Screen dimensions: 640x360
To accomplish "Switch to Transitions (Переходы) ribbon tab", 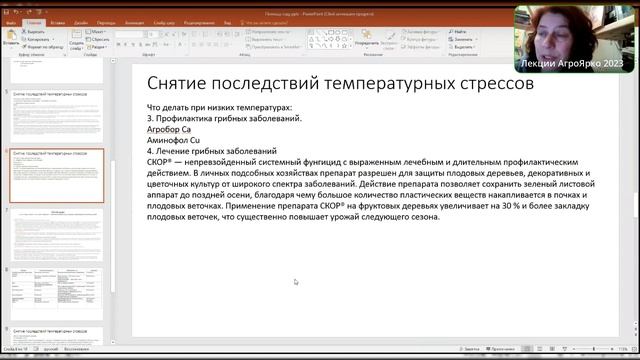I will pos(106,23).
